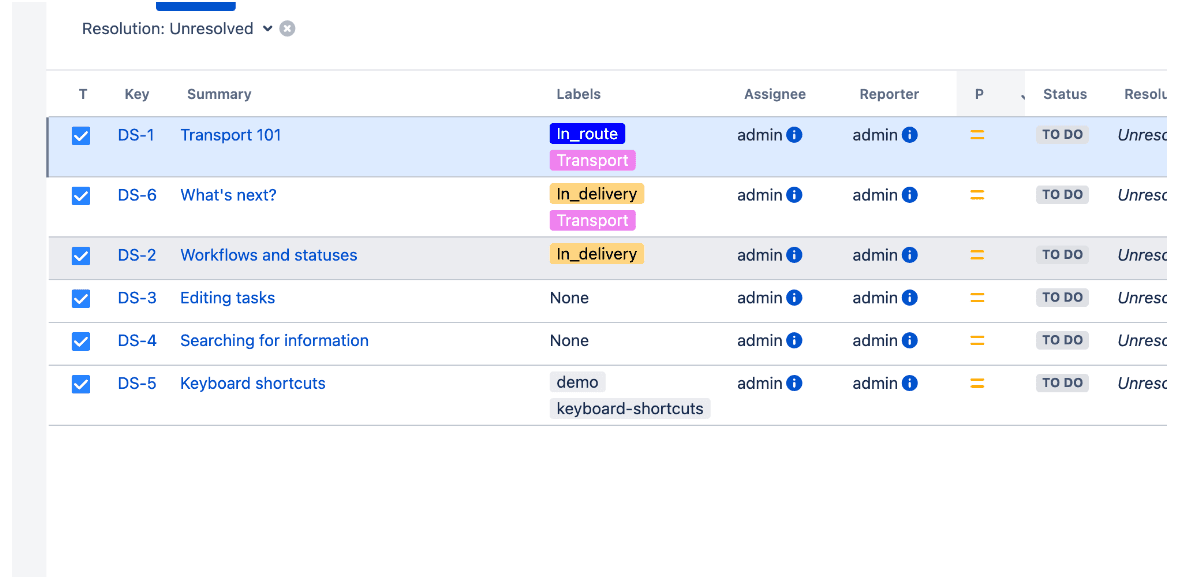This screenshot has height=577, width=1179.
Task: Remove the Resolution: Unresolved filter
Action: [287, 29]
